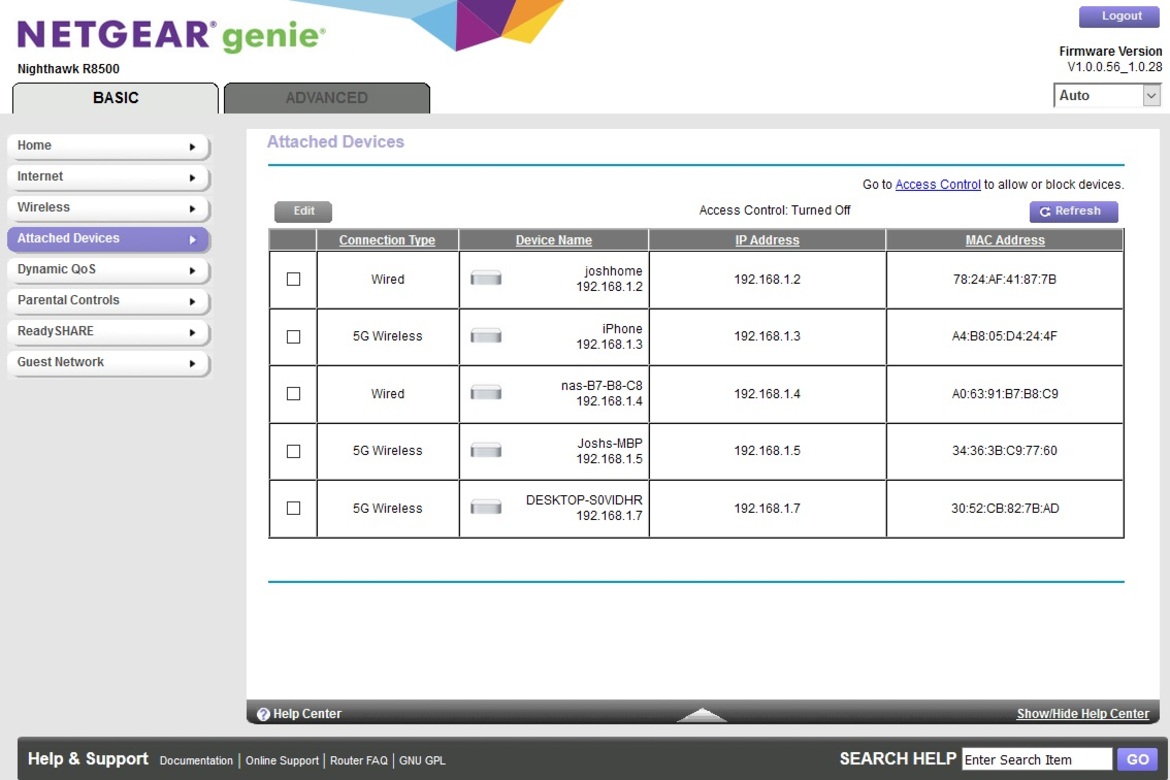Open the Router FAQ link
Image resolution: width=1170 pixels, height=780 pixels.
[359, 761]
